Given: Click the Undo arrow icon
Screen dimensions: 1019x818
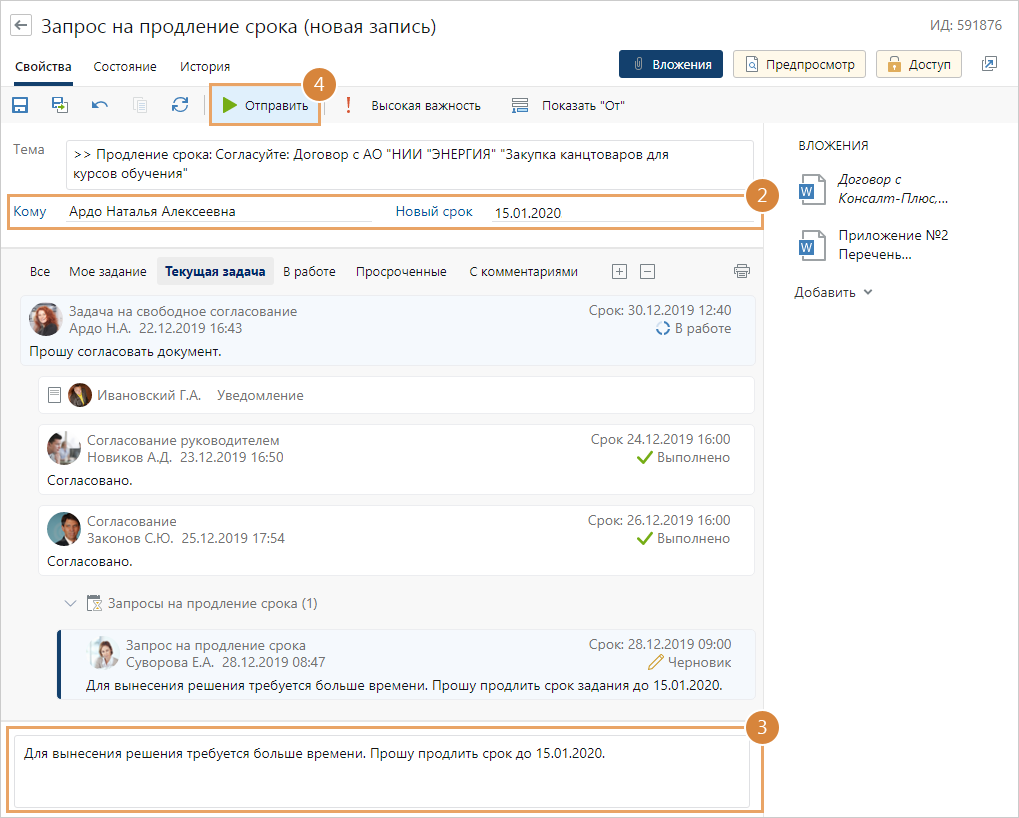Looking at the screenshot, I should pyautogui.click(x=100, y=105).
